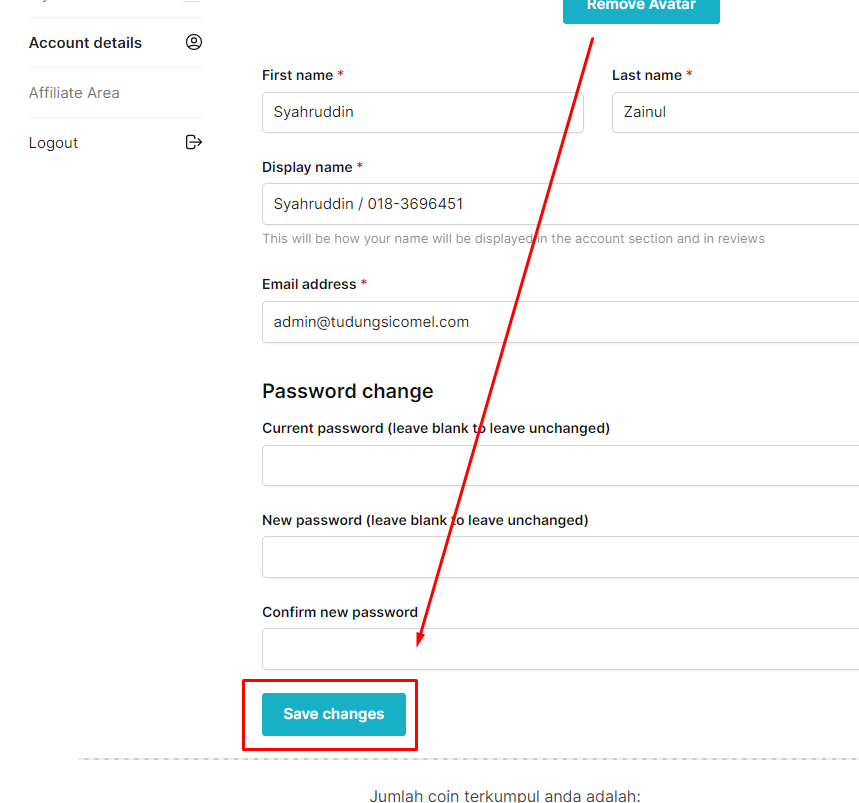Click the Current password input box

click(560, 466)
